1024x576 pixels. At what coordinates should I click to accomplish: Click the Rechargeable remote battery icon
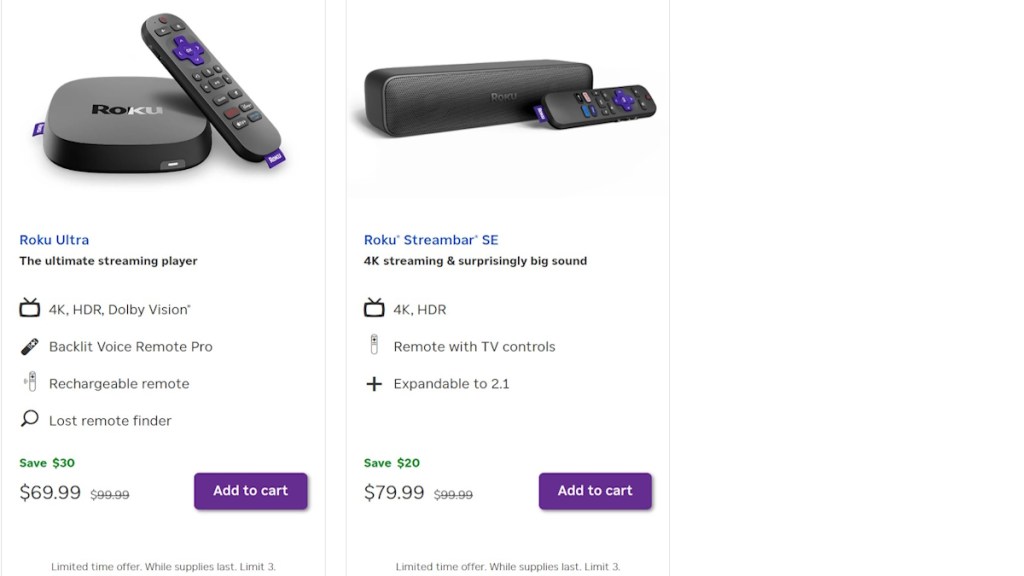tap(29, 382)
